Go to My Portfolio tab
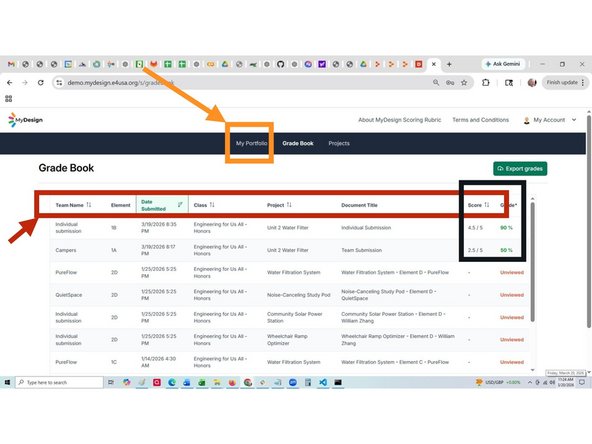Image resolution: width=592 pixels, height=444 pixels. click(251, 143)
